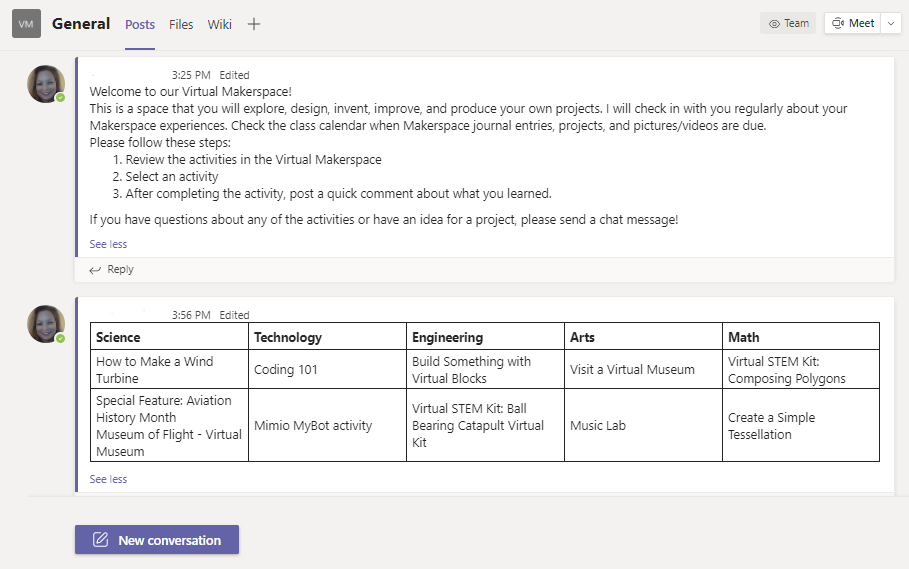The height and width of the screenshot is (569, 909).
Task: Select the Arts column header
Action: pos(643,337)
